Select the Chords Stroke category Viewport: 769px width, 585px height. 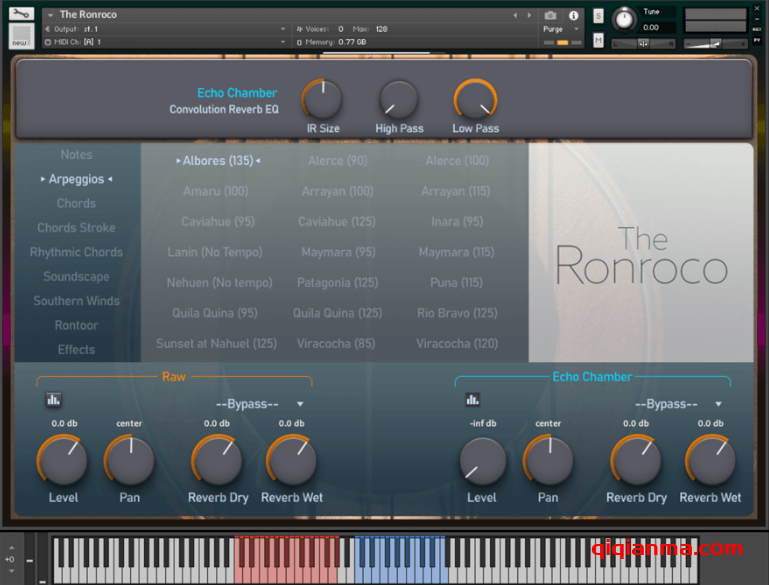point(76,228)
